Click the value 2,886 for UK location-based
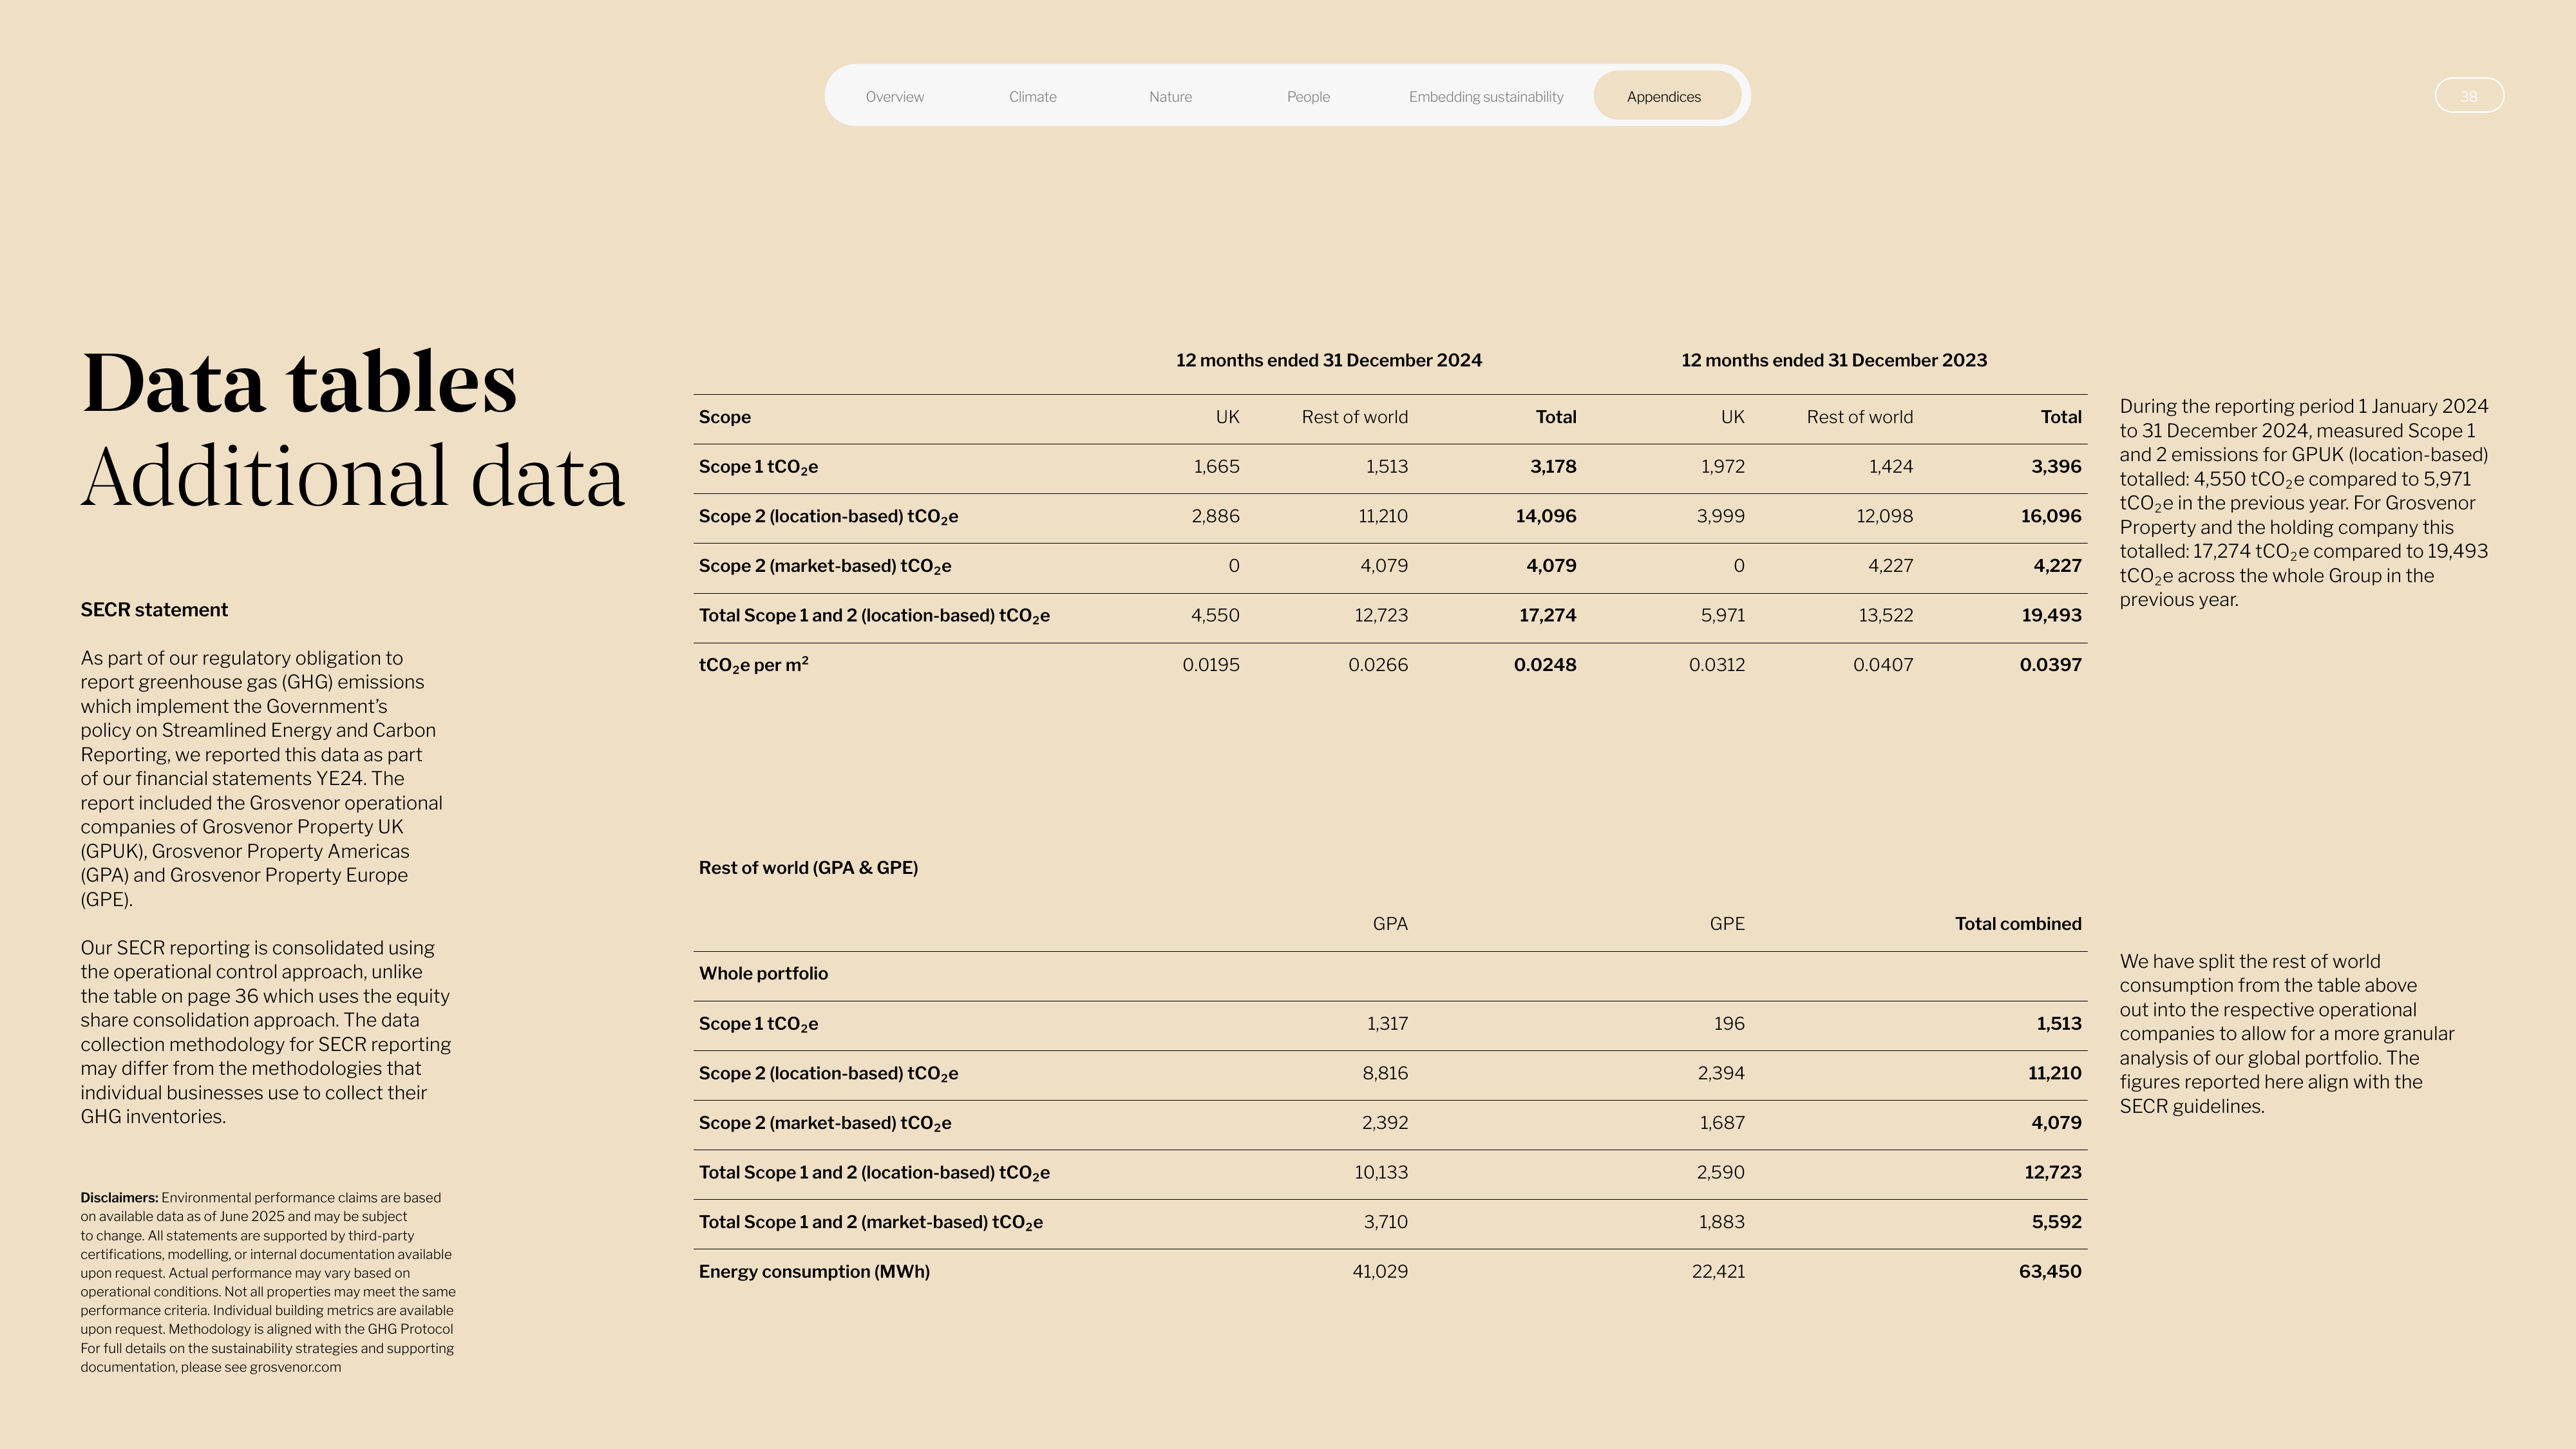2576x1449 pixels. click(x=1215, y=516)
